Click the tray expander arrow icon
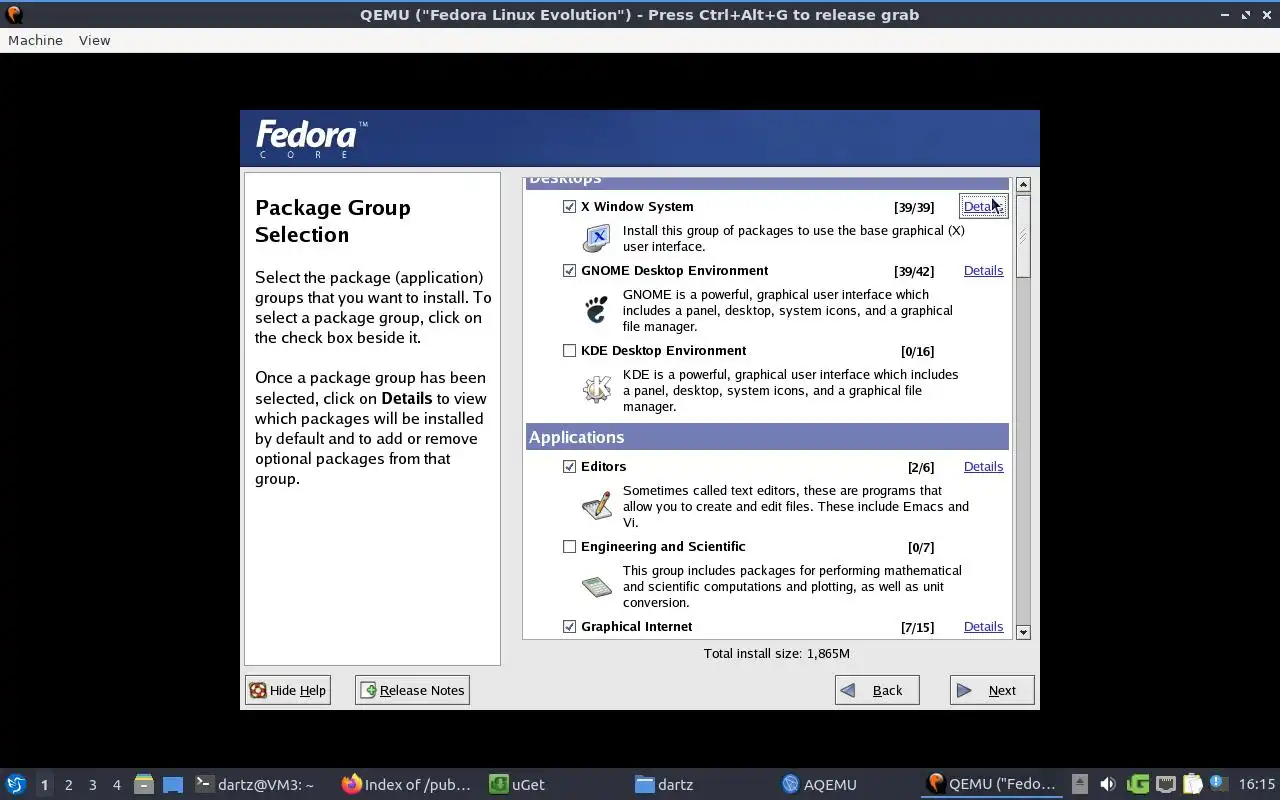Viewport: 1280px width, 800px height. (x=1079, y=784)
